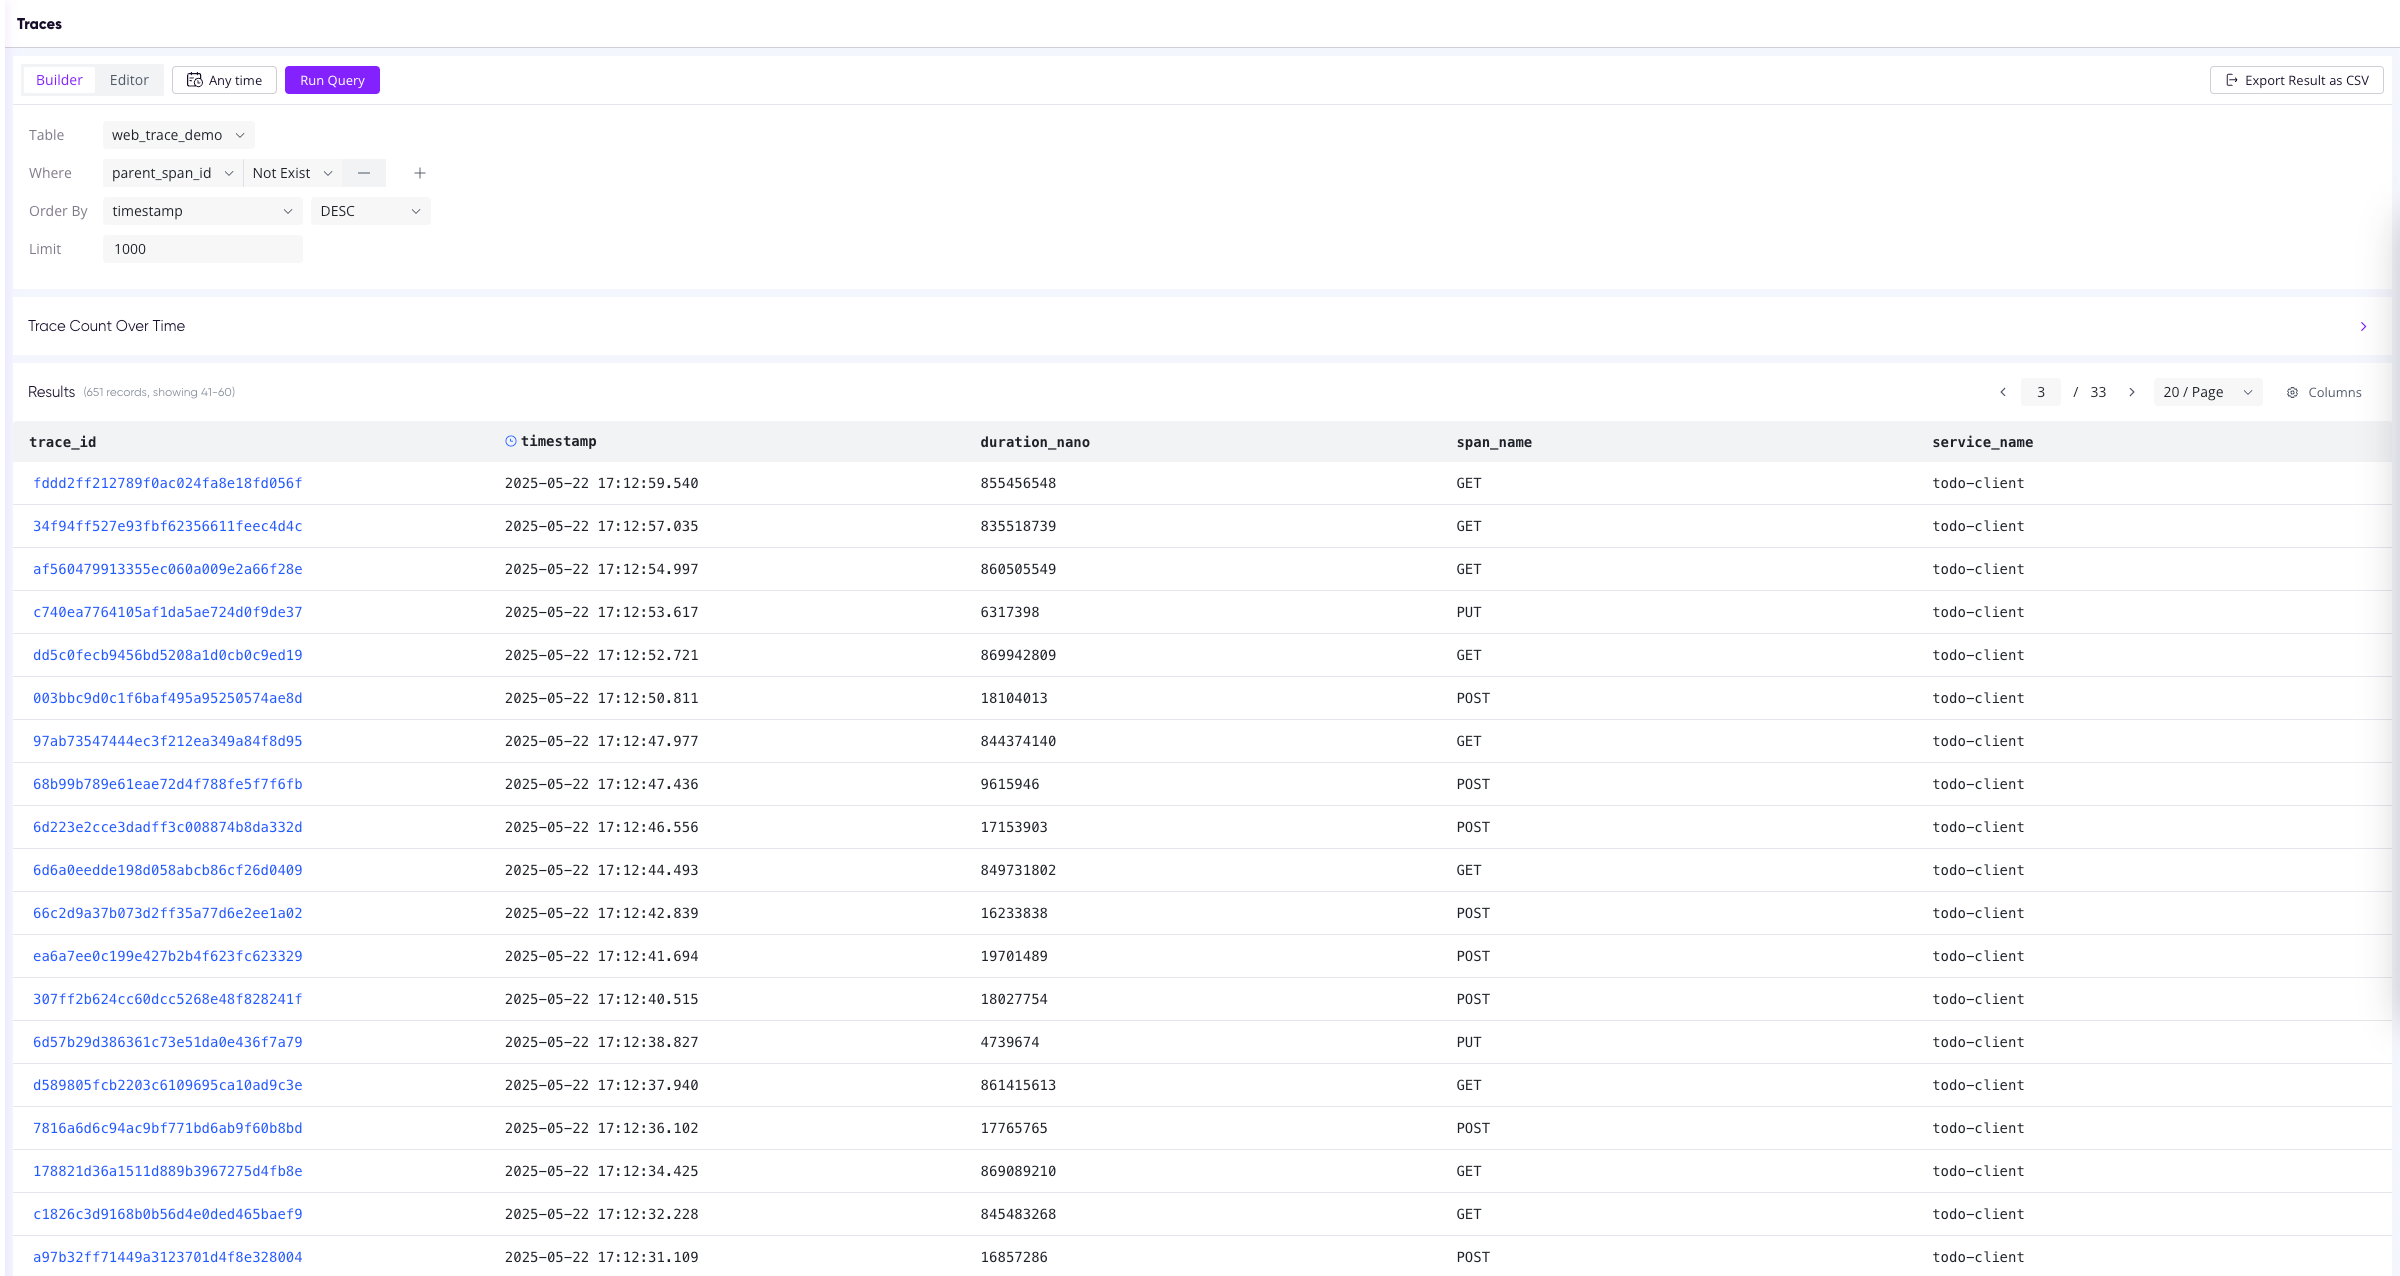The image size is (2400, 1276).
Task: Open the parent_span_id field dropdown
Action: [x=171, y=173]
